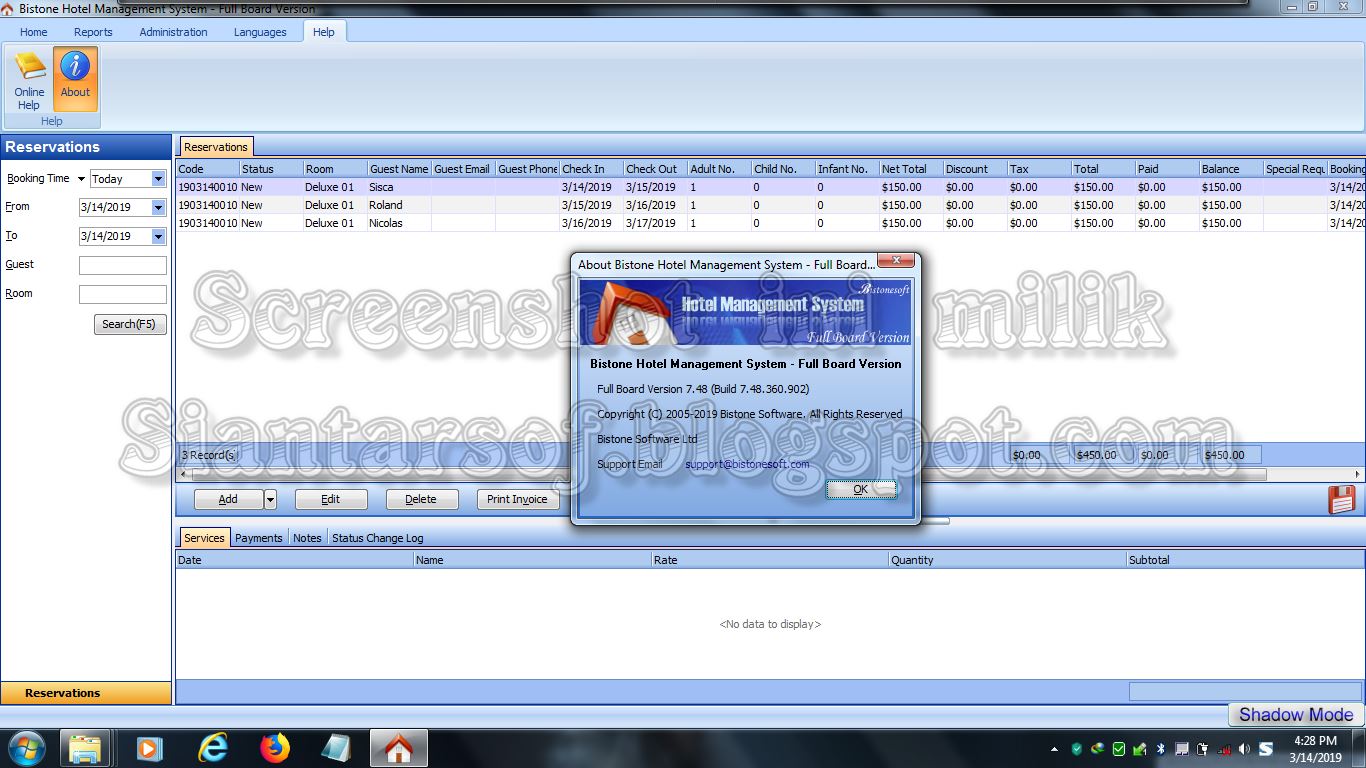This screenshot has width=1366, height=768.
Task: Launch Firefox from the taskbar
Action: 274,748
